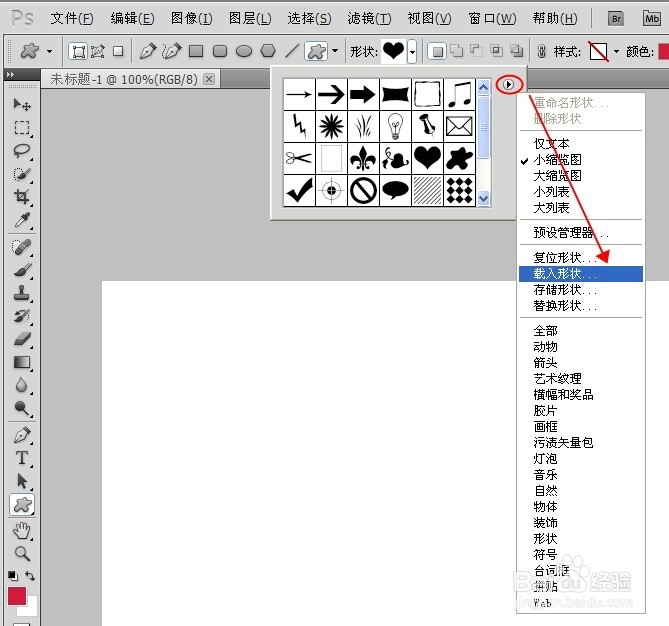Enable Shape Layers mode

[x=78, y=52]
